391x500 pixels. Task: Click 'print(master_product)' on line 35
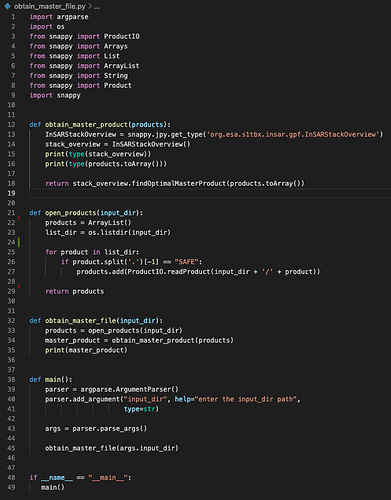point(86,350)
